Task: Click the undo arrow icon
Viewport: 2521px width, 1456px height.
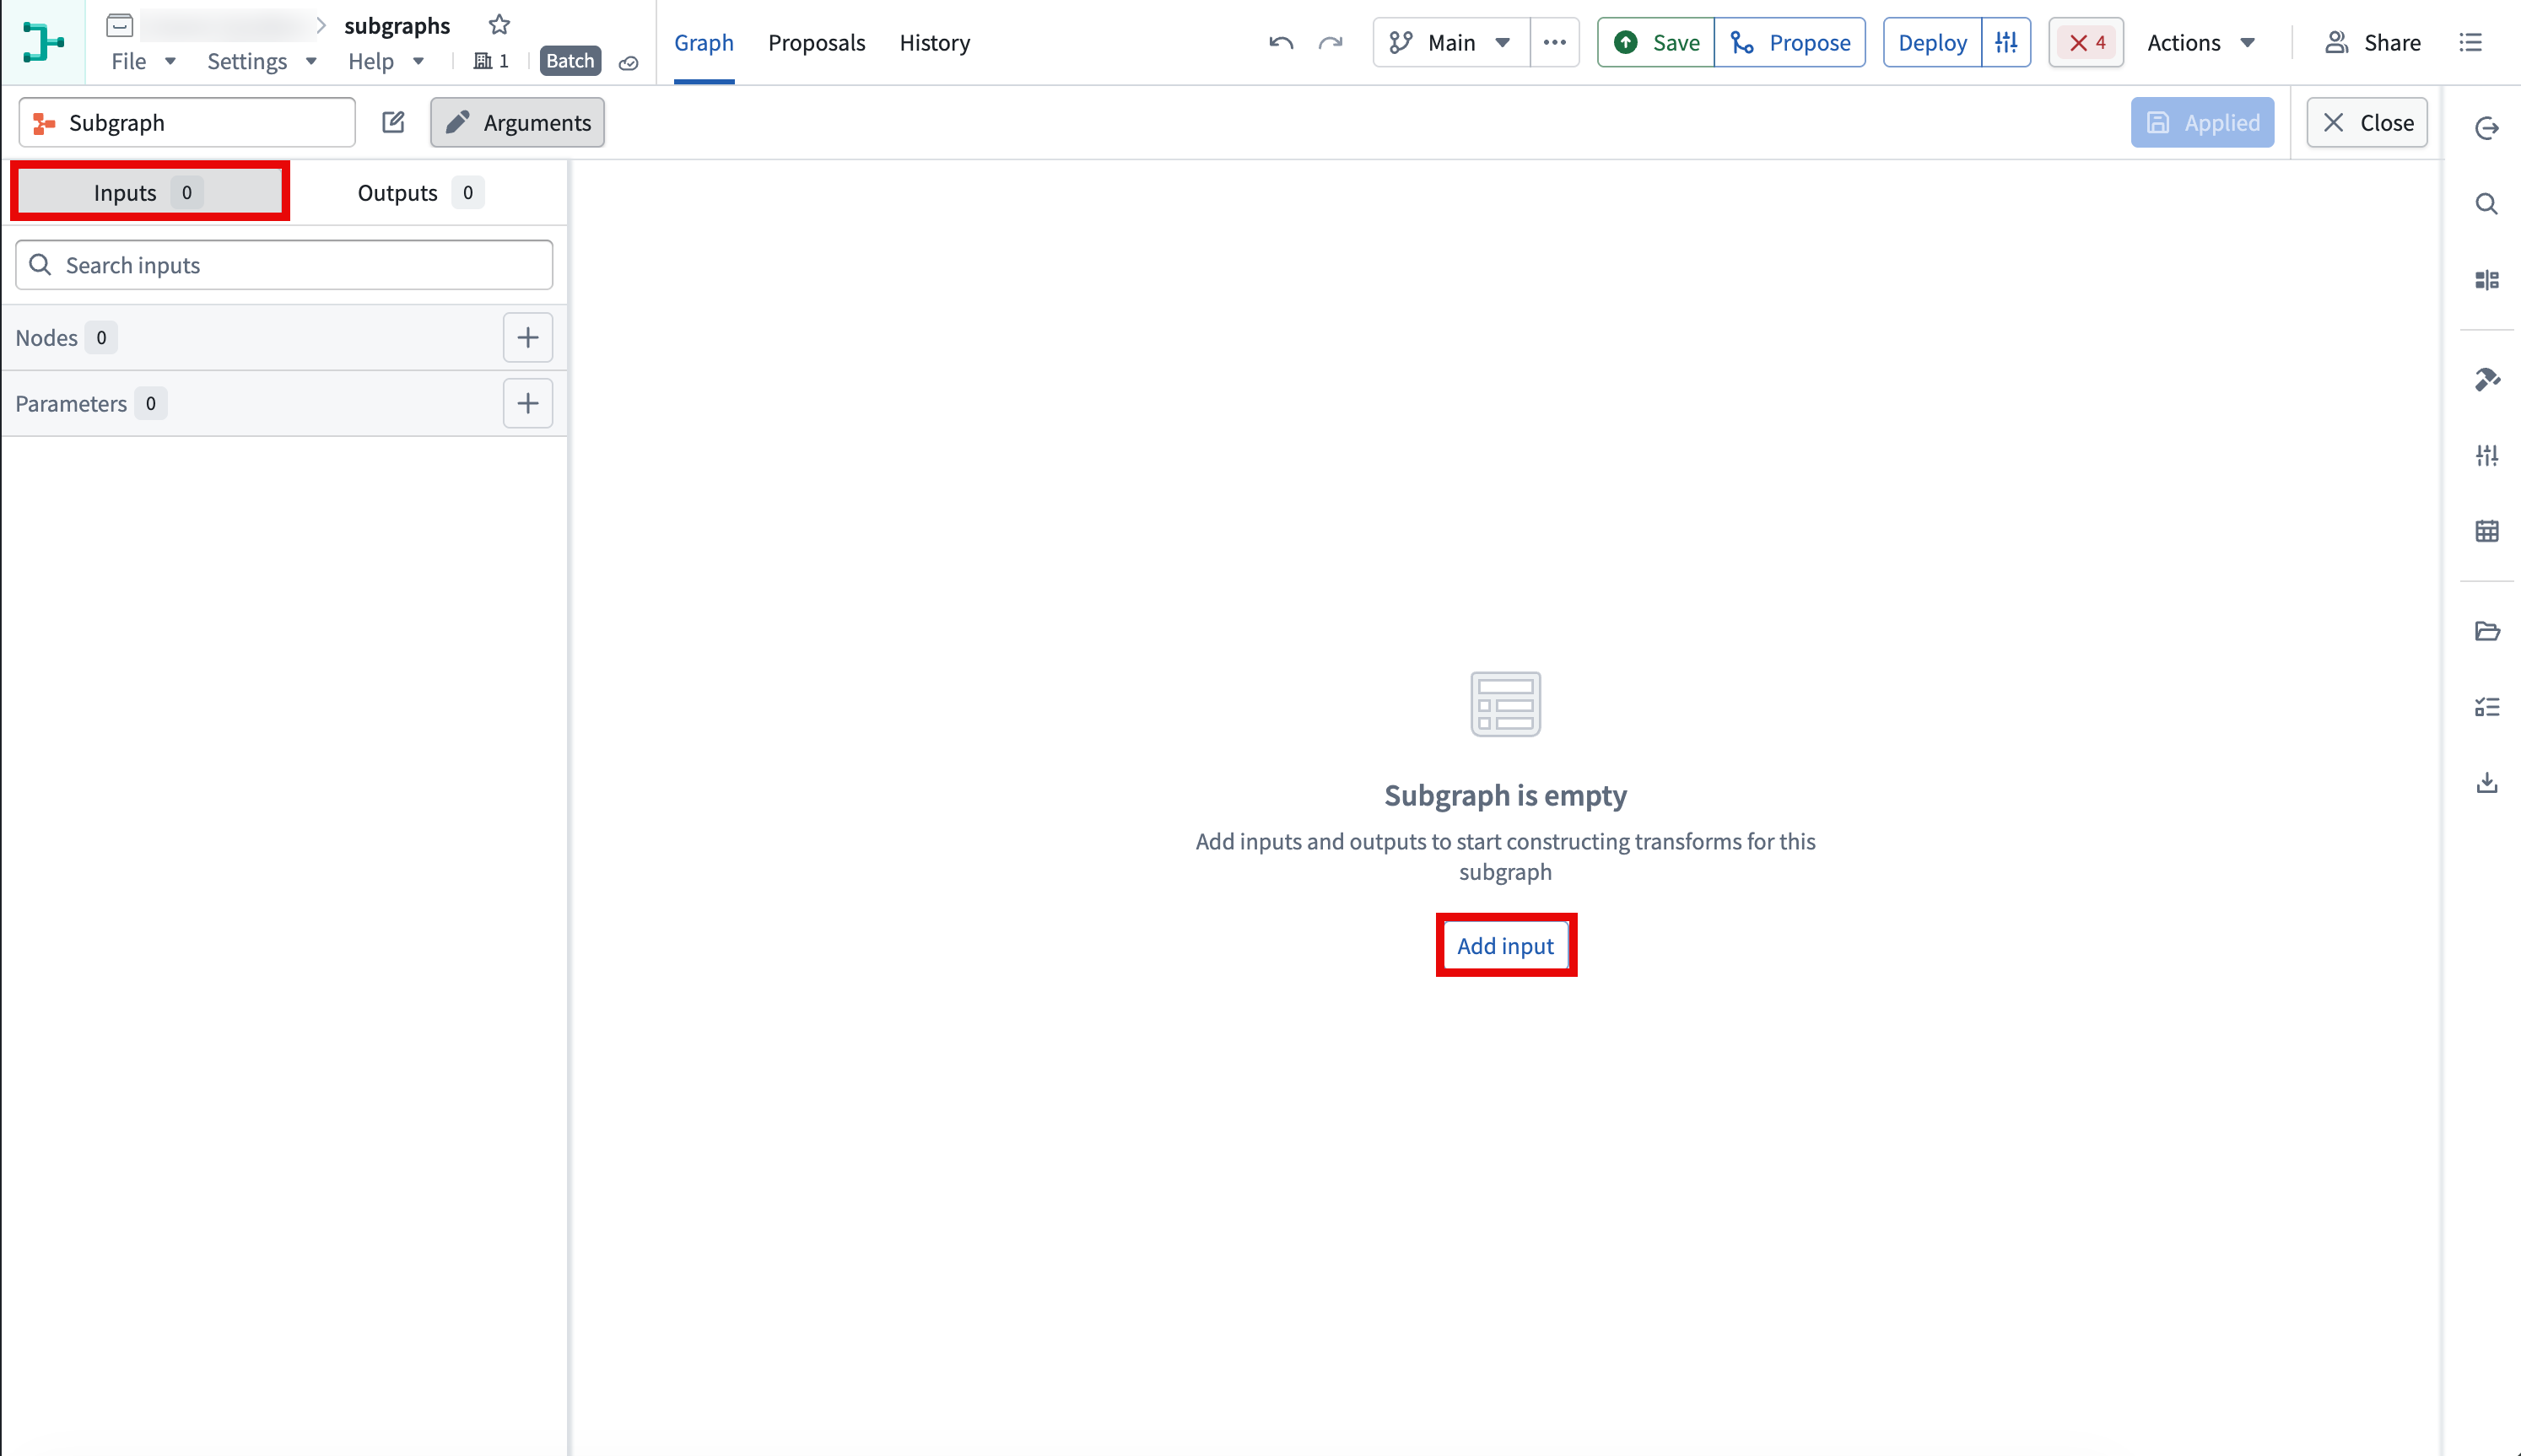Action: (1281, 42)
